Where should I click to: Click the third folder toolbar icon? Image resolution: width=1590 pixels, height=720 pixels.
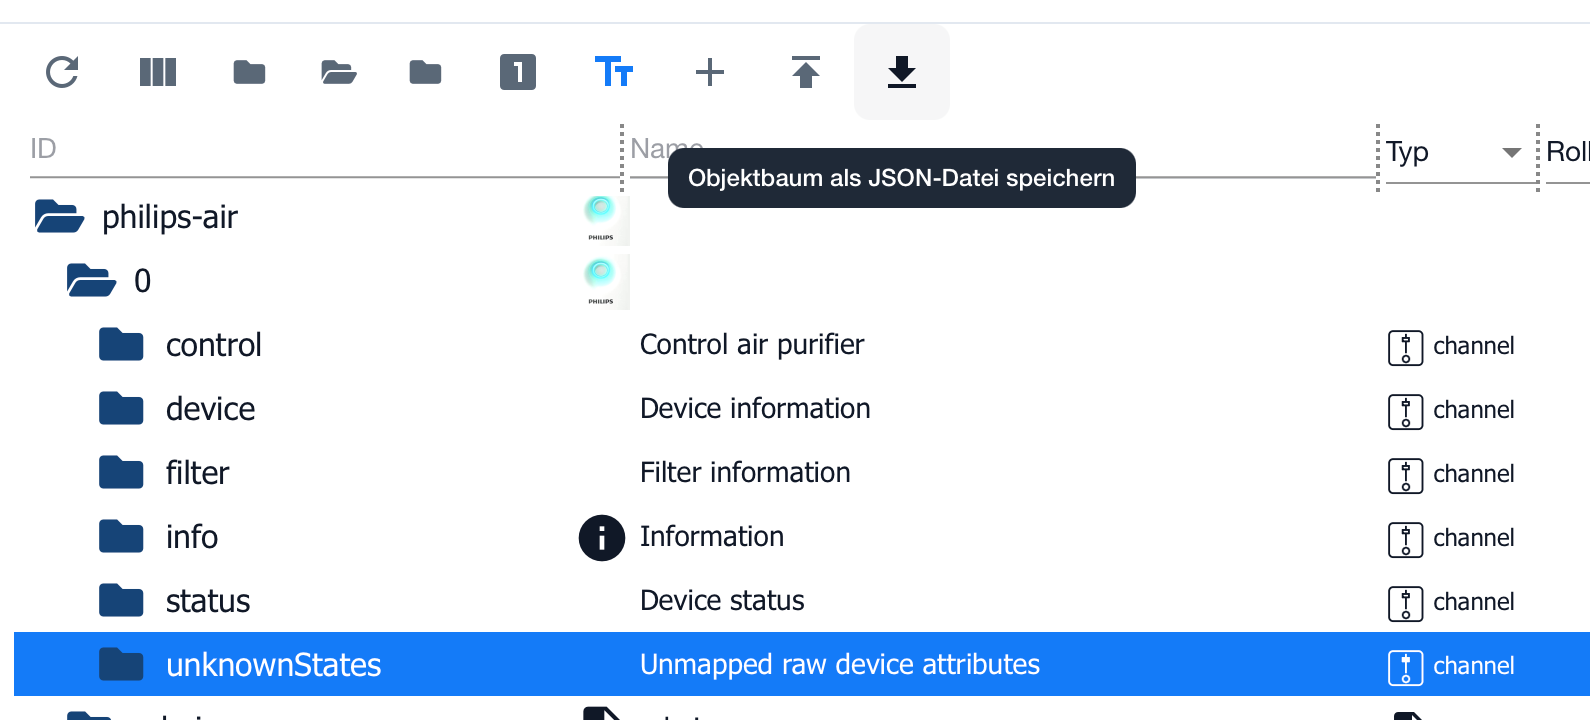coord(426,72)
